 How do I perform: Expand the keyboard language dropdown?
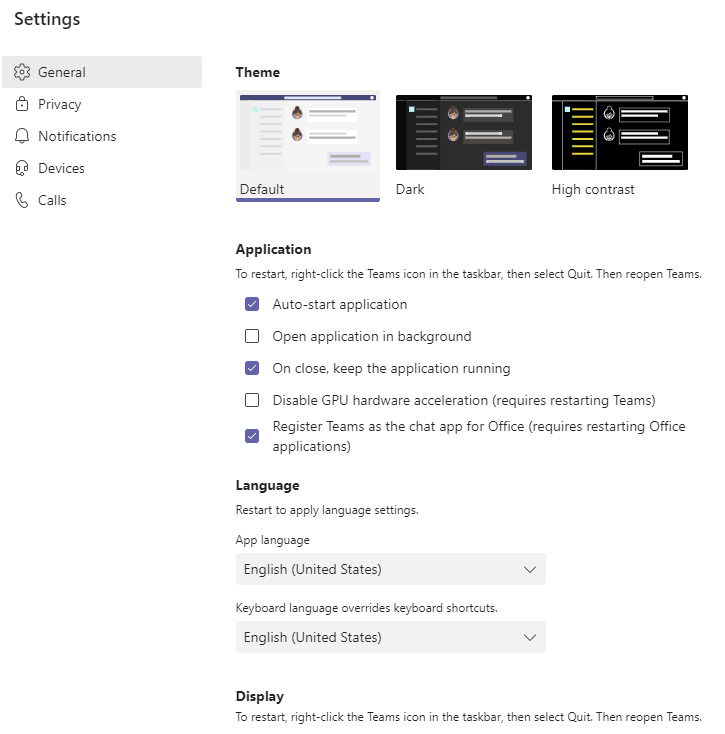coord(391,637)
